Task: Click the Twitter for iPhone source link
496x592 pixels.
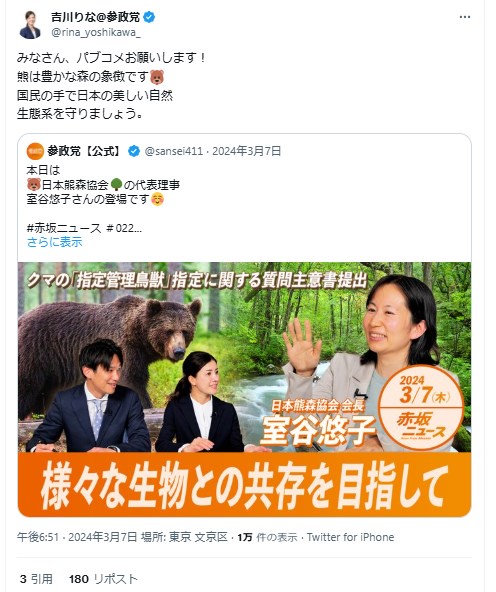Action: (350, 537)
